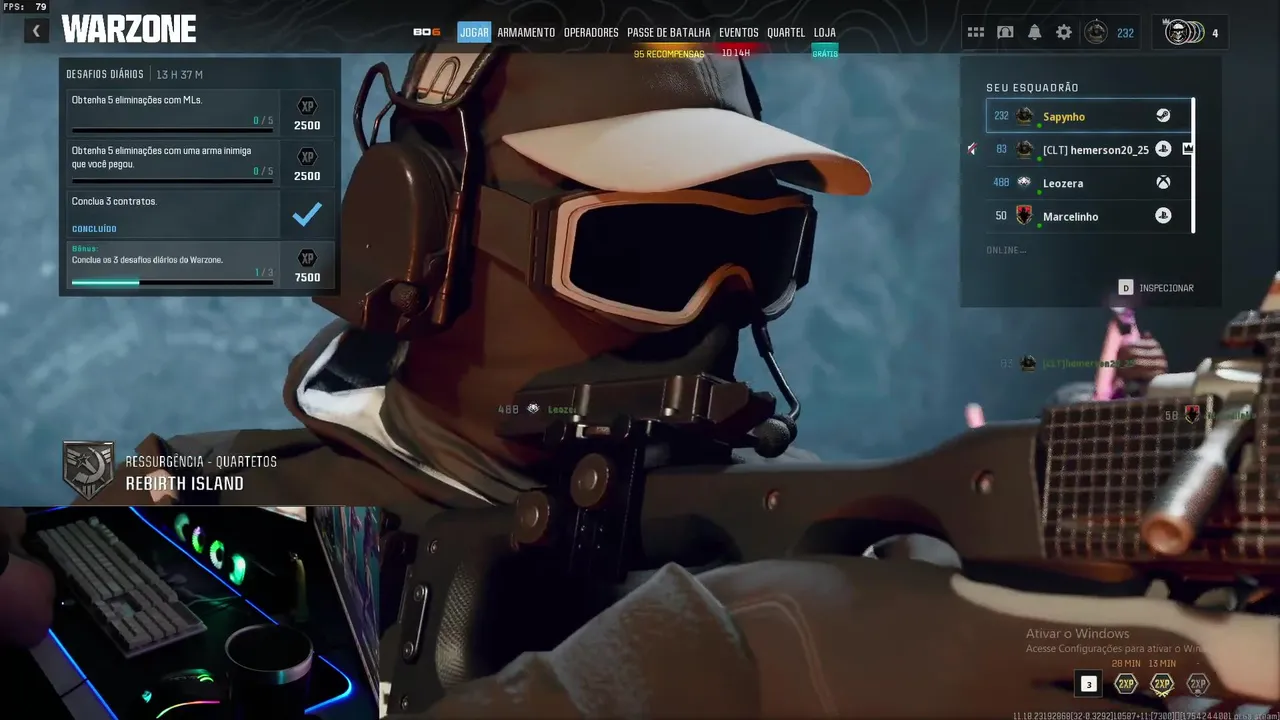This screenshot has height=720, width=1280.
Task: Click the completed checkmark for 3 contratos
Action: (x=307, y=214)
